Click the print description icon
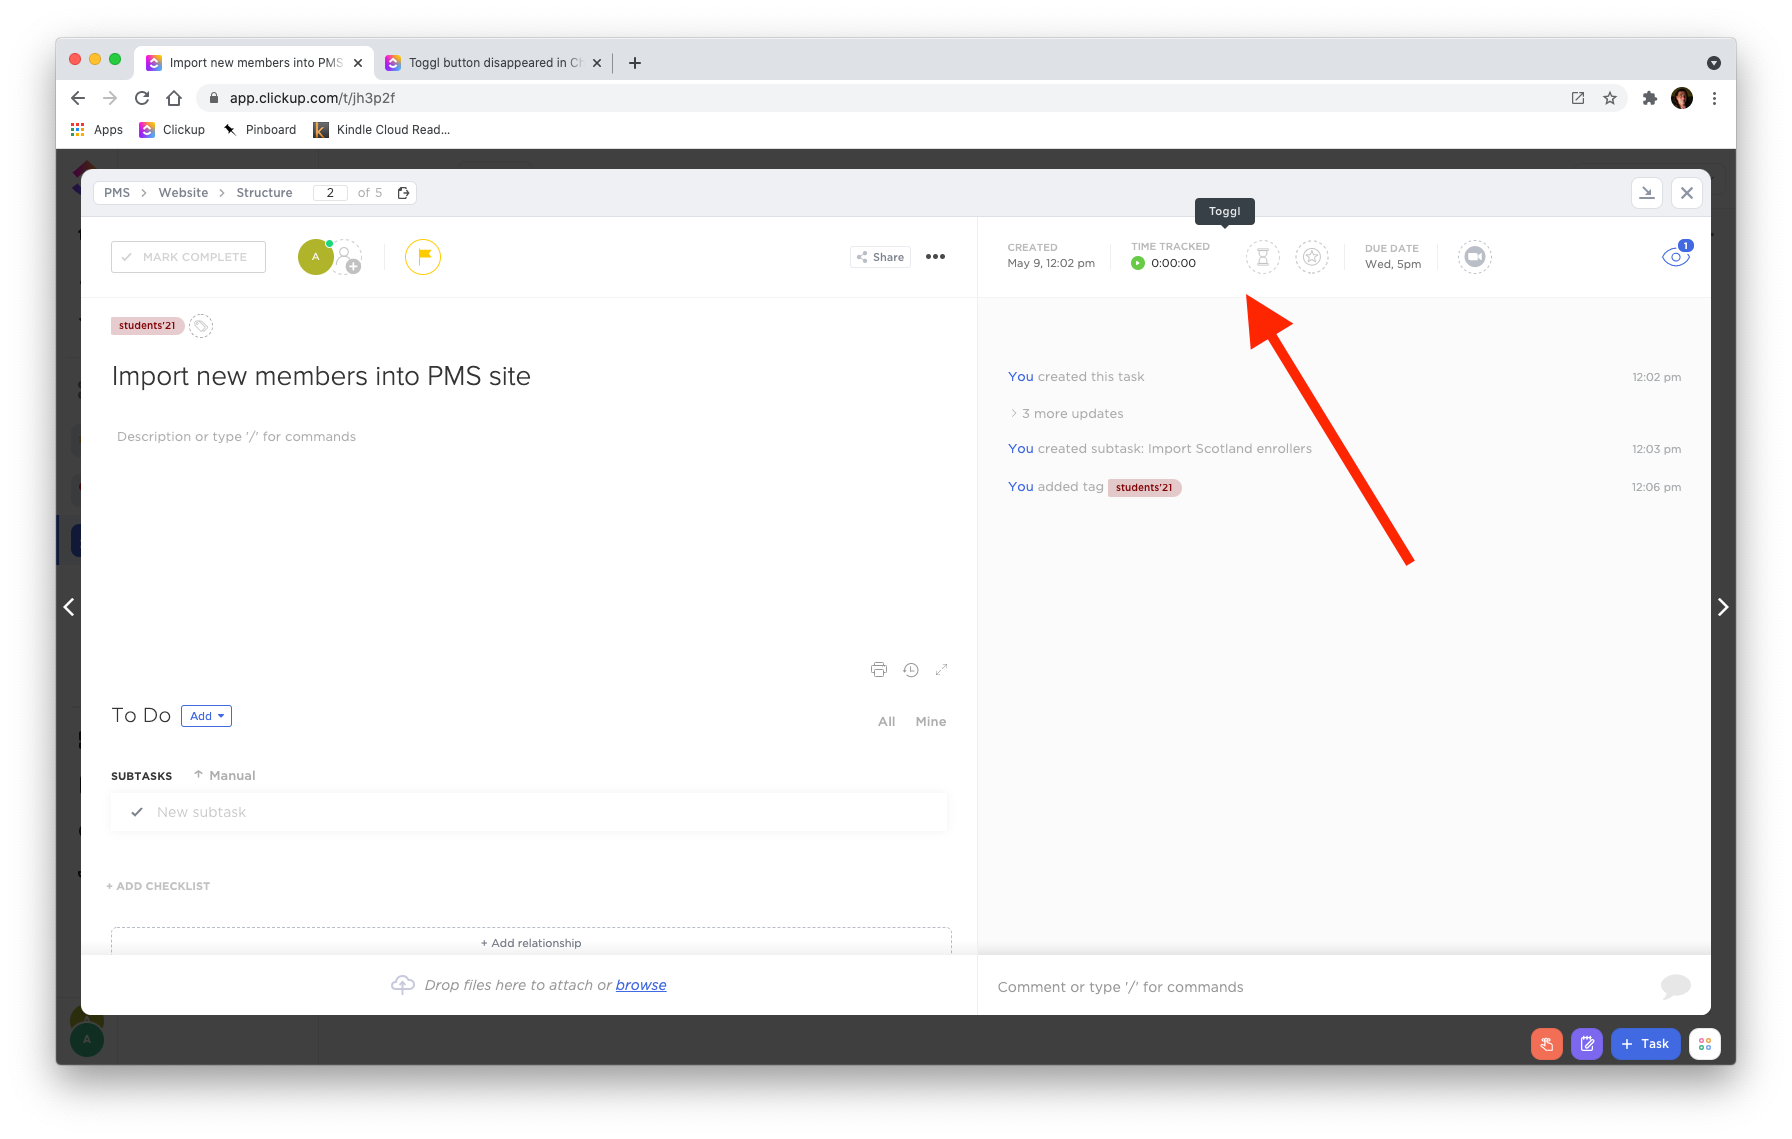The image size is (1792, 1139). pyautogui.click(x=879, y=670)
